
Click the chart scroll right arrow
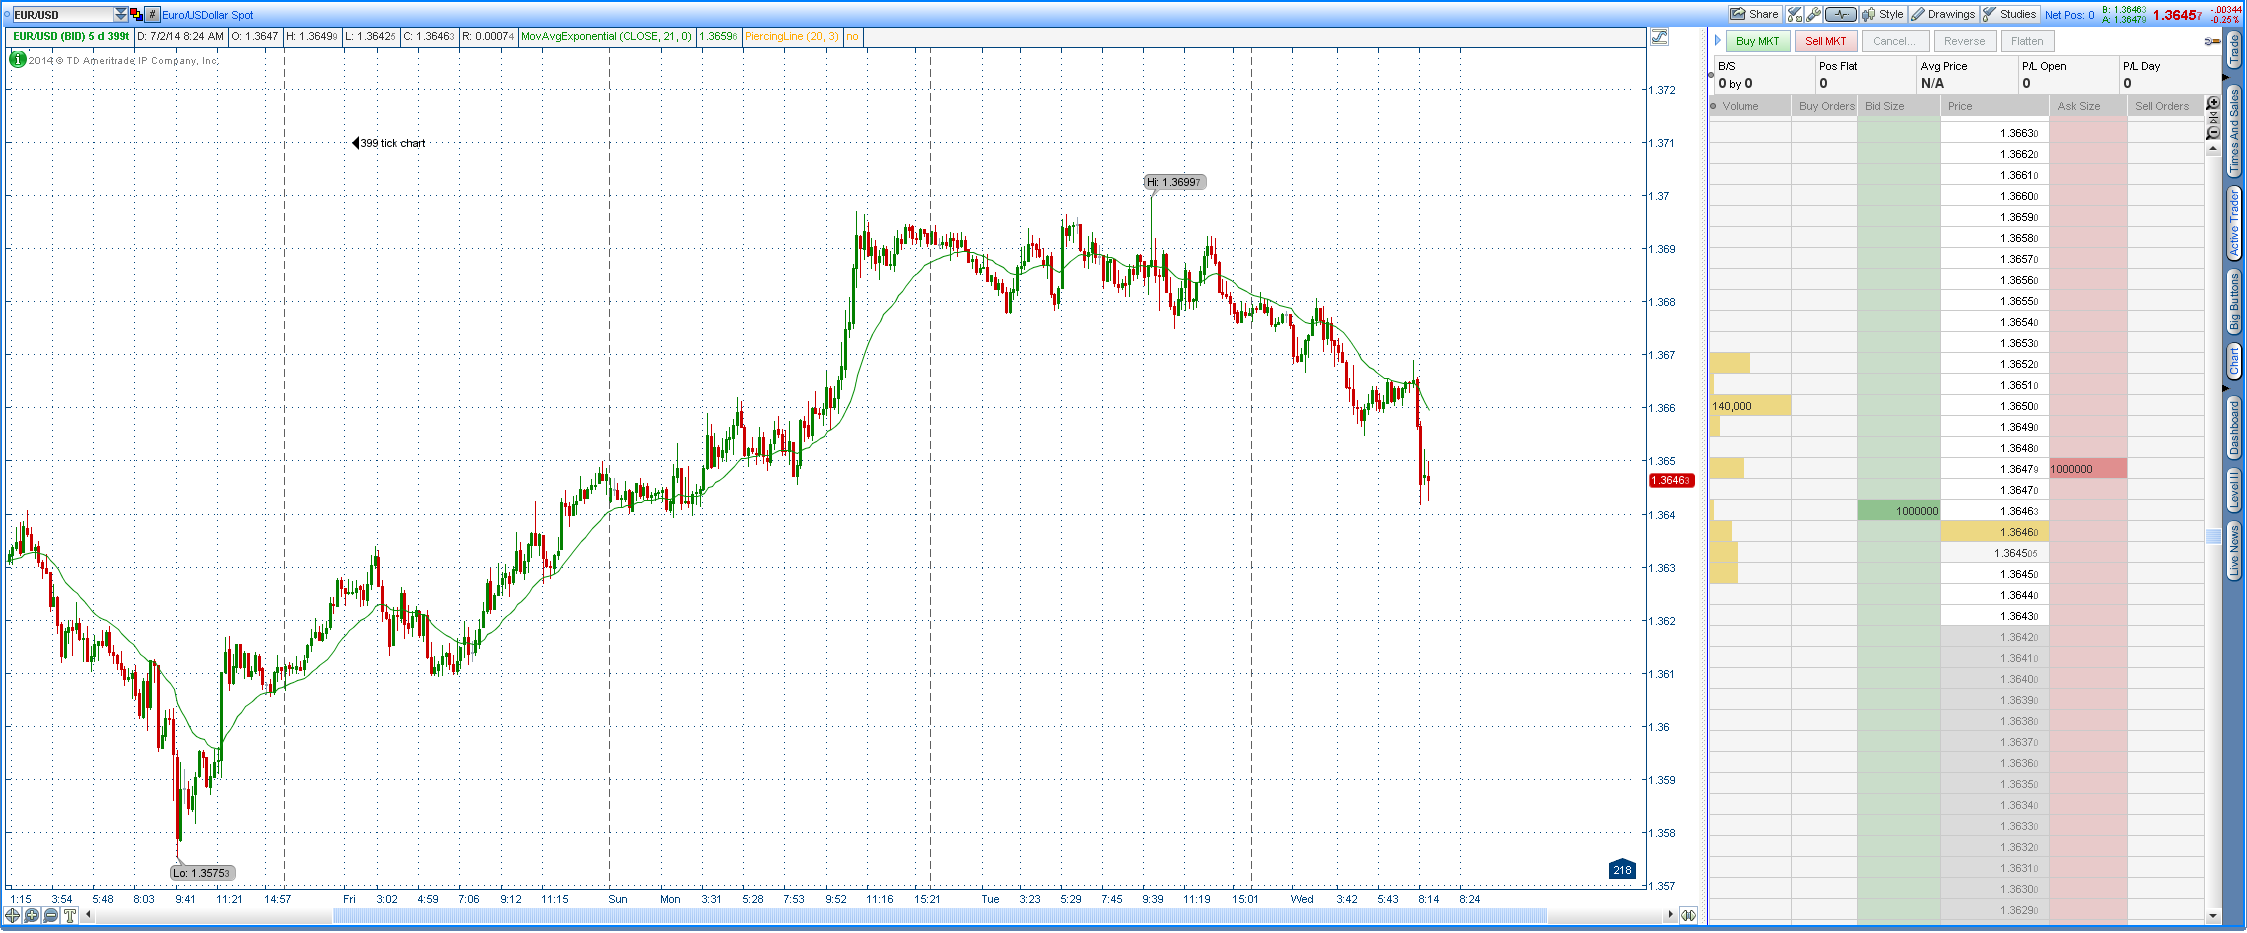coord(1670,915)
